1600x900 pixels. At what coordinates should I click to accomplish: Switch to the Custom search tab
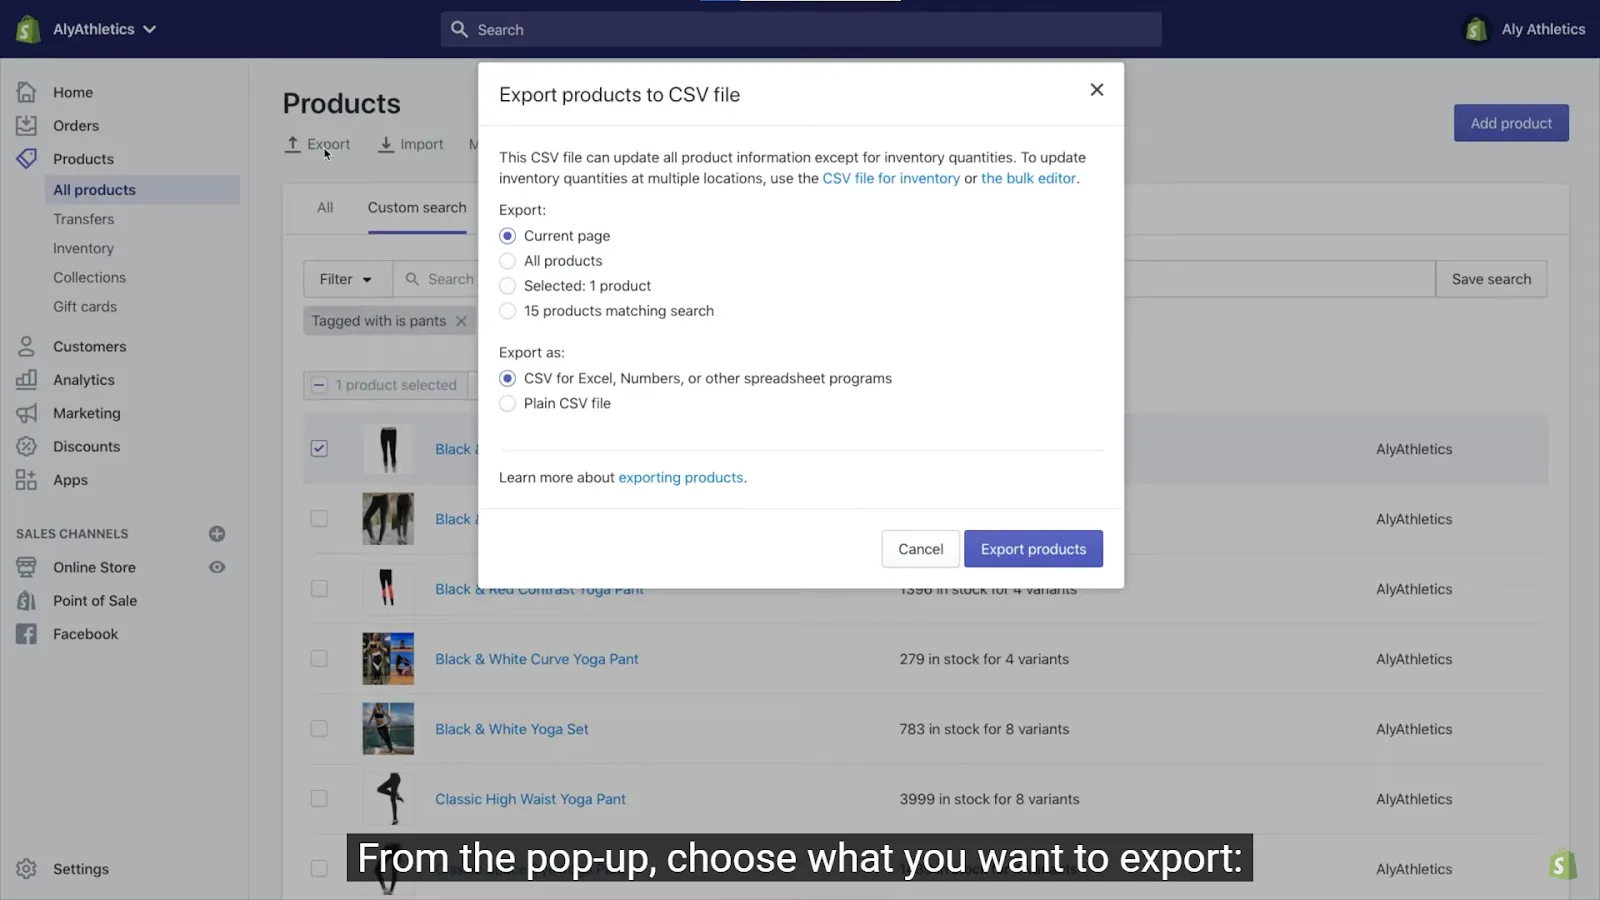tap(417, 208)
